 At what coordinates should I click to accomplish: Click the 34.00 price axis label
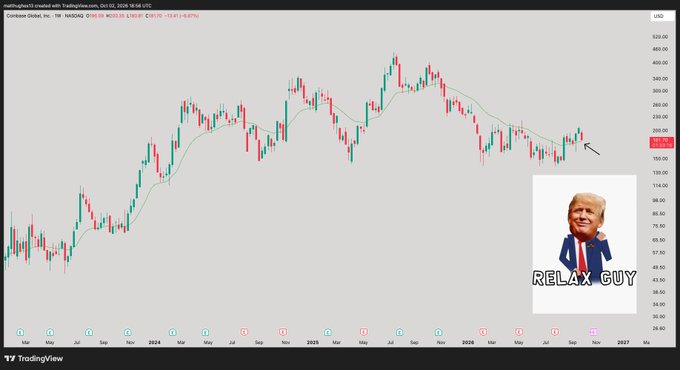pyautogui.click(x=660, y=305)
